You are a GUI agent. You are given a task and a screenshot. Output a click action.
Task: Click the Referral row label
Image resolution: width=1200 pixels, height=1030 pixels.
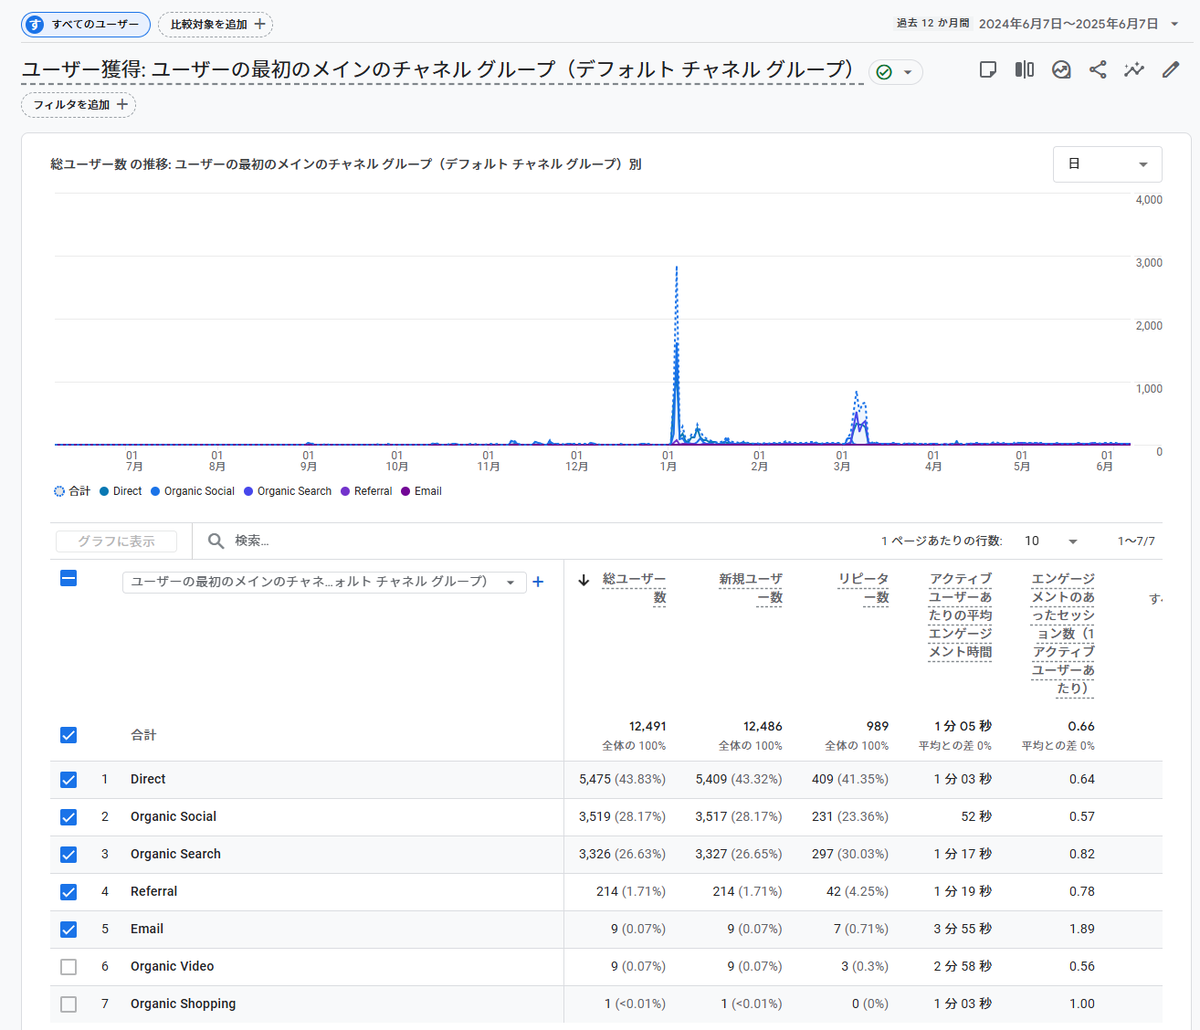154,892
